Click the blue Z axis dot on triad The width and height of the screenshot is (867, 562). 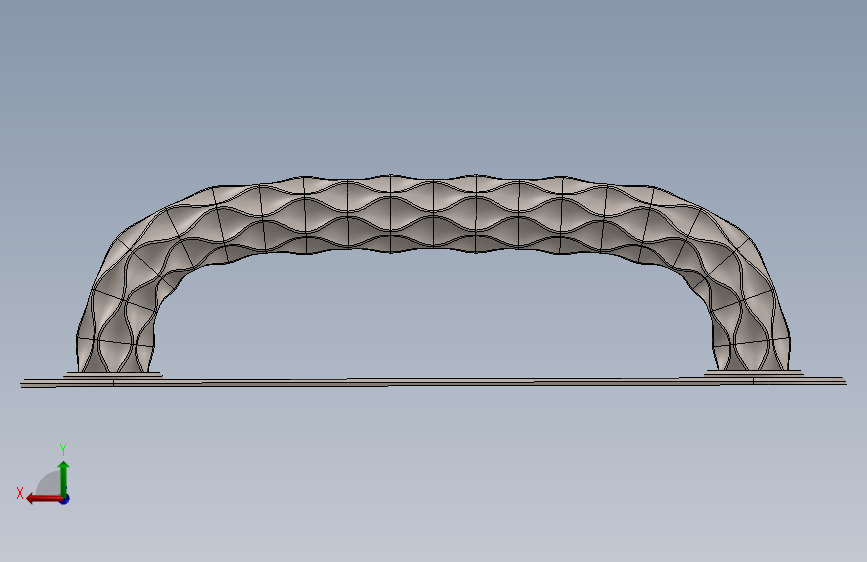pyautogui.click(x=65, y=499)
